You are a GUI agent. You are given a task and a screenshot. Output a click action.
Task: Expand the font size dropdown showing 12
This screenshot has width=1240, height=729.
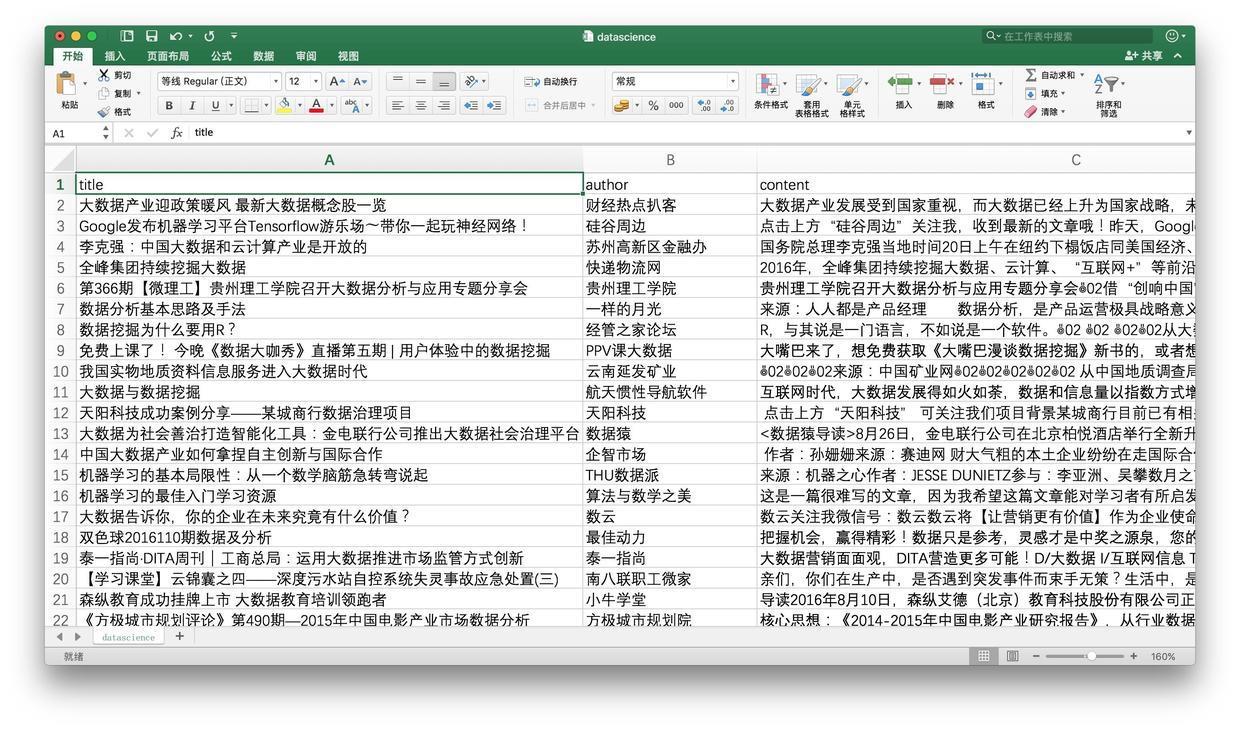pyautogui.click(x=316, y=81)
